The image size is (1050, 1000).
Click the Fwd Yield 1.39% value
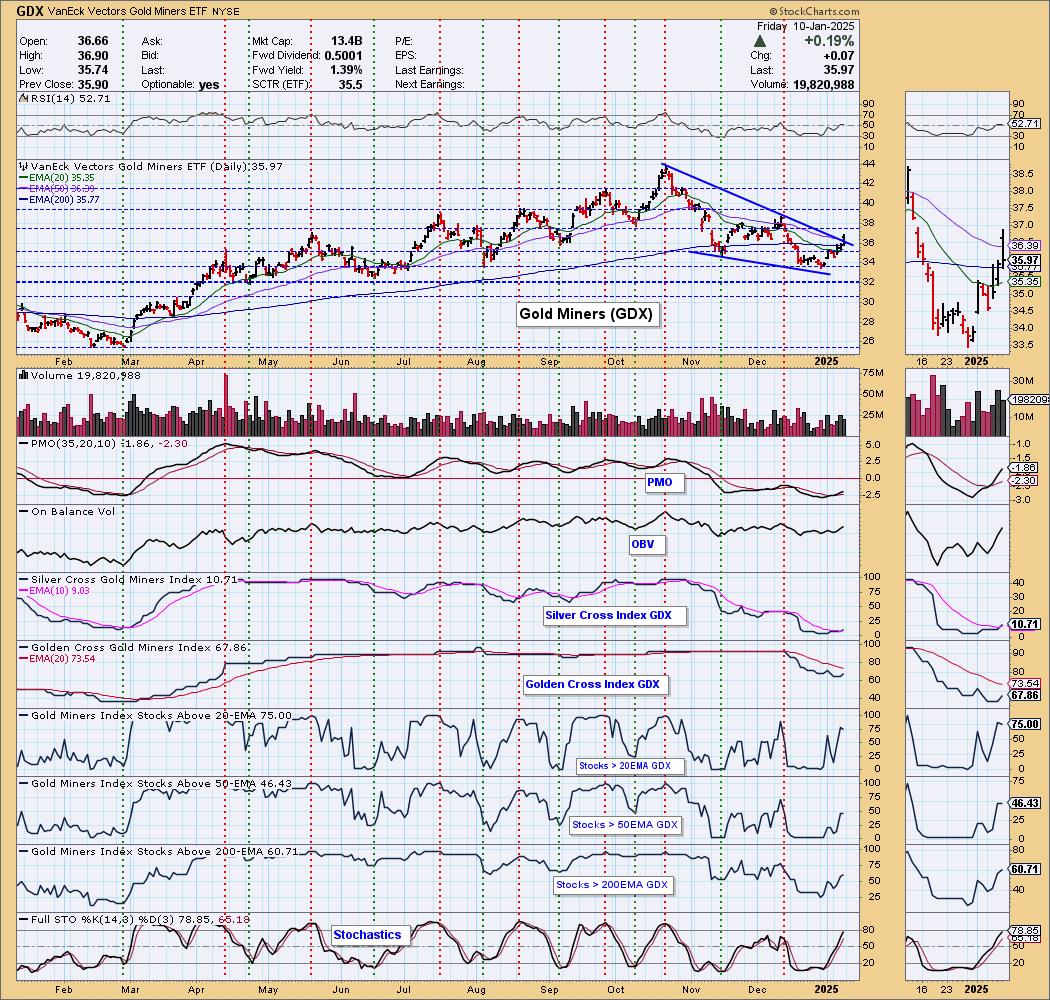point(346,70)
